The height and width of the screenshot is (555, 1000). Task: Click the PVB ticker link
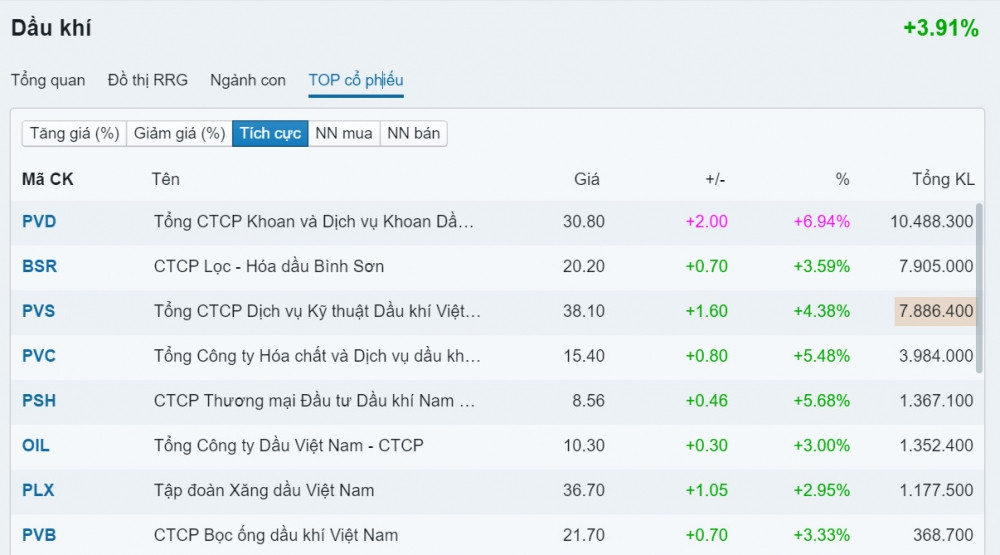39,535
